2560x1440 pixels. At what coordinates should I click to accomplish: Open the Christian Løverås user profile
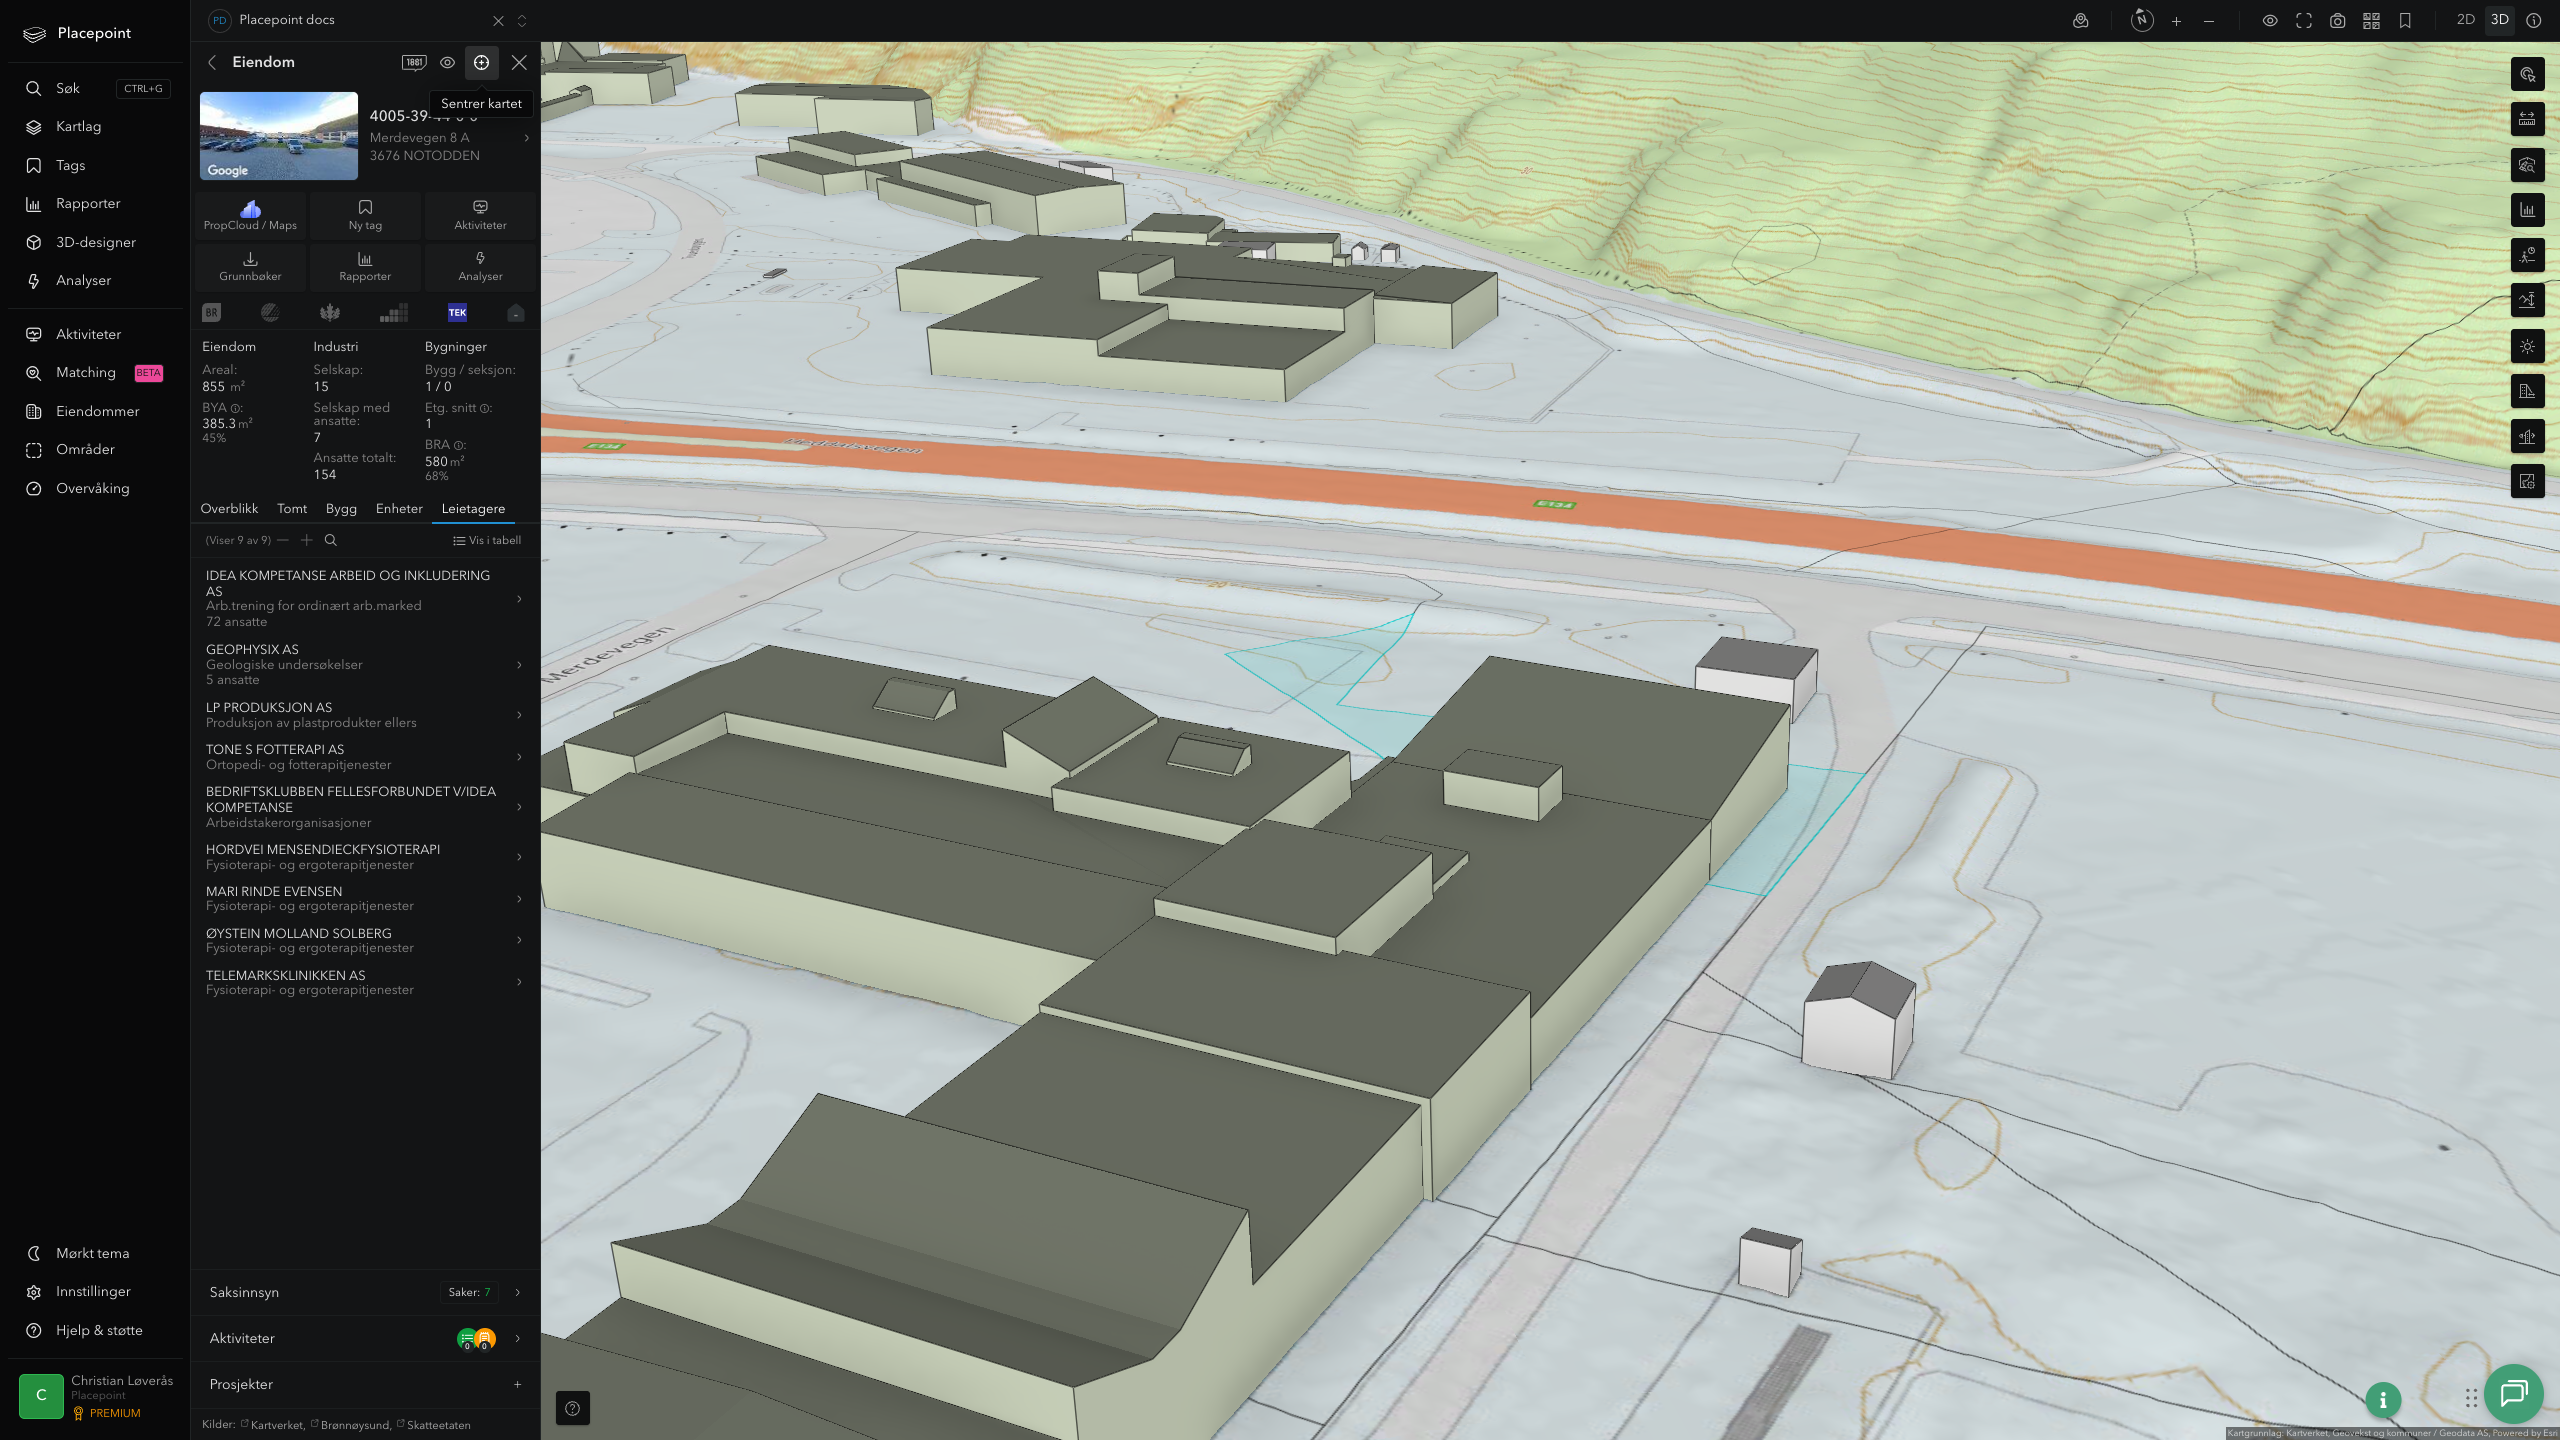pyautogui.click(x=96, y=1396)
